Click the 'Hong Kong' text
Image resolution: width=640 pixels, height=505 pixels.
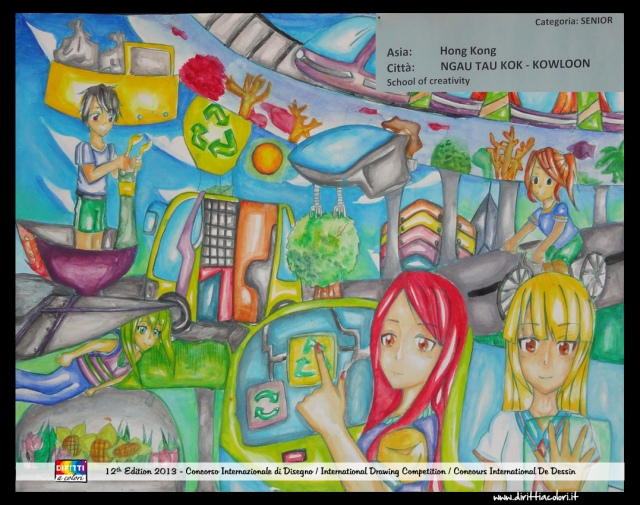click(x=468, y=51)
